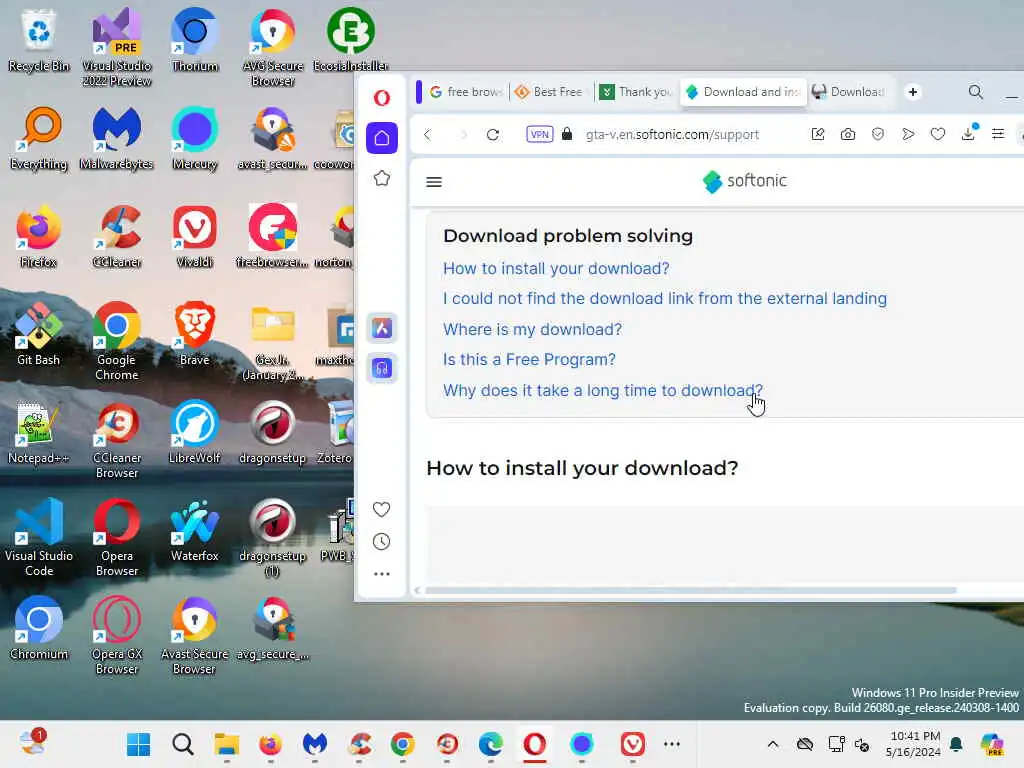The image size is (1024, 768).
Task: Open the Windows Start button
Action: click(138, 744)
